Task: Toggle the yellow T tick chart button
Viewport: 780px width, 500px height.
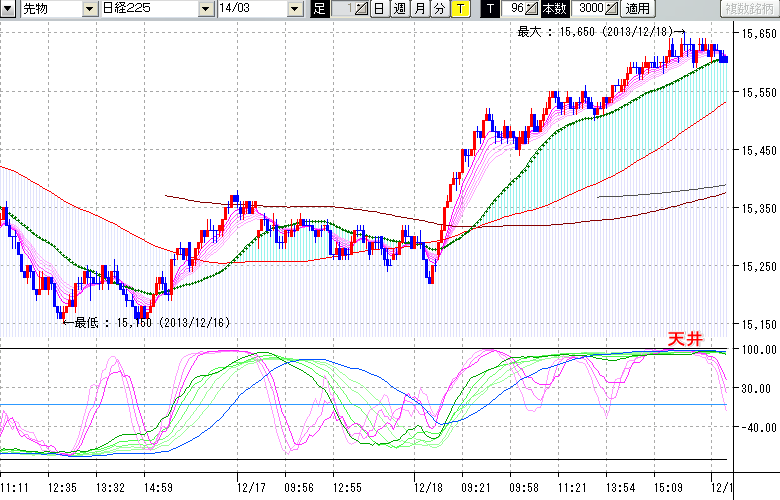Action: (459, 9)
